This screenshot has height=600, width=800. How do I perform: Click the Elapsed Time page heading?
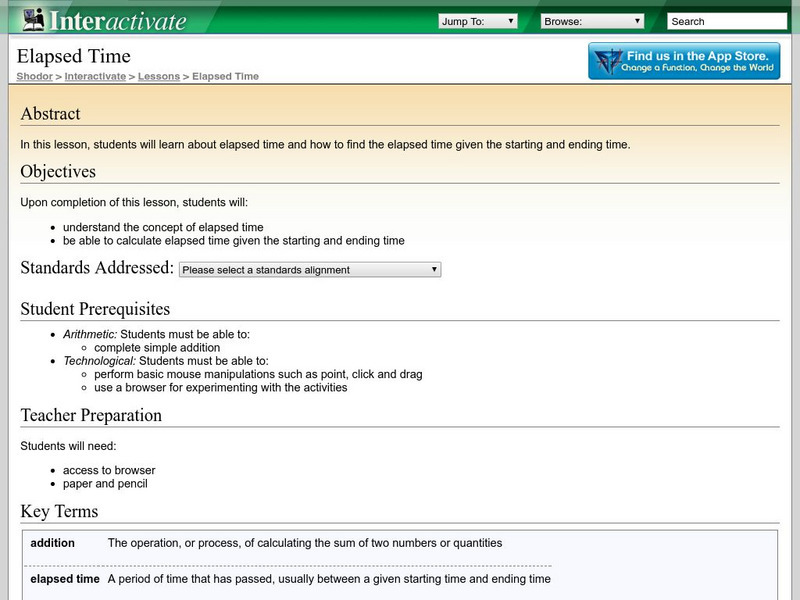tap(73, 56)
